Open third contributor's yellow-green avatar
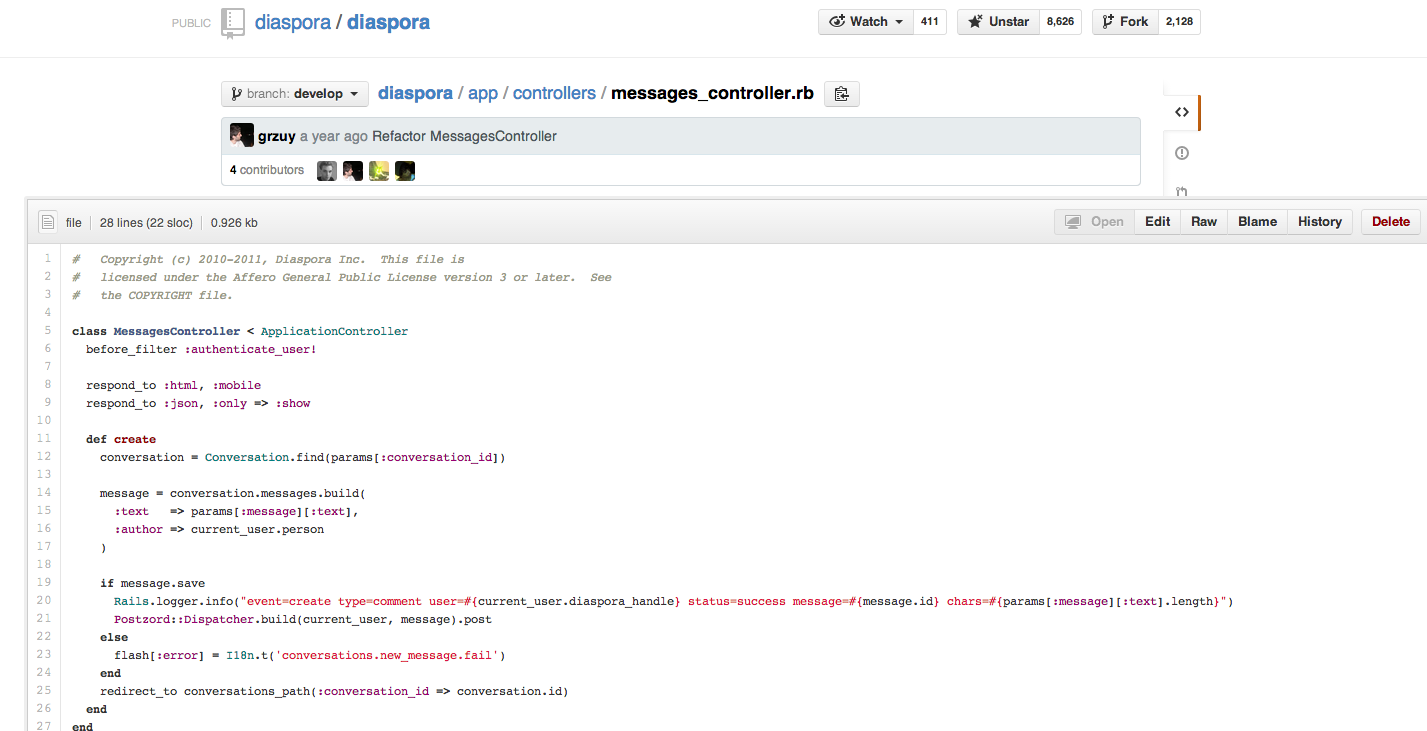1427x731 pixels. coord(379,171)
